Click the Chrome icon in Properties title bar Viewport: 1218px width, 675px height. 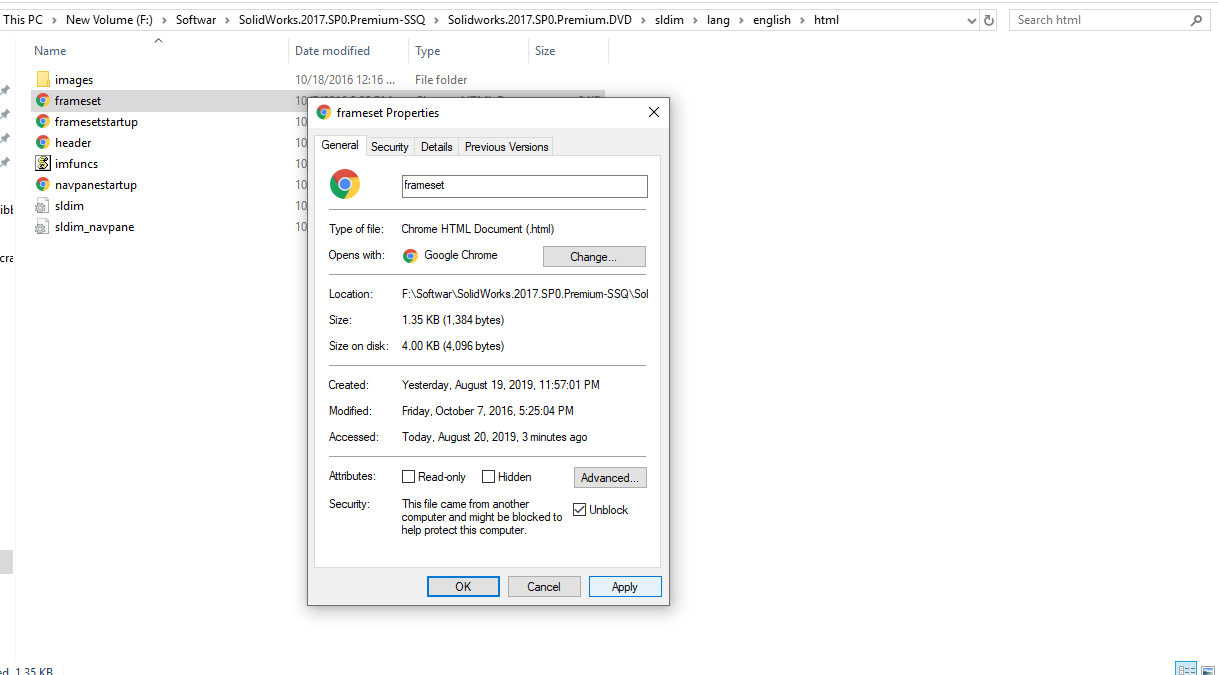click(324, 113)
